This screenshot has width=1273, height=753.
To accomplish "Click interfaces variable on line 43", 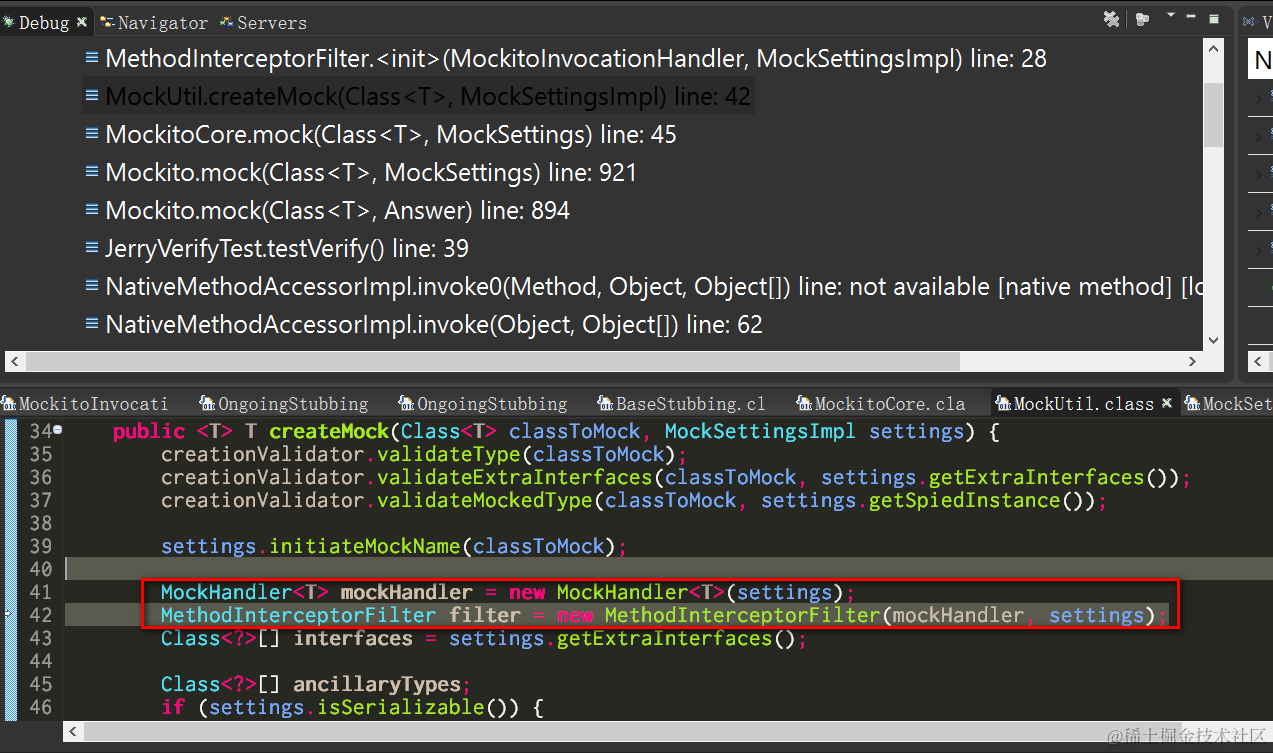I will coord(353,639).
